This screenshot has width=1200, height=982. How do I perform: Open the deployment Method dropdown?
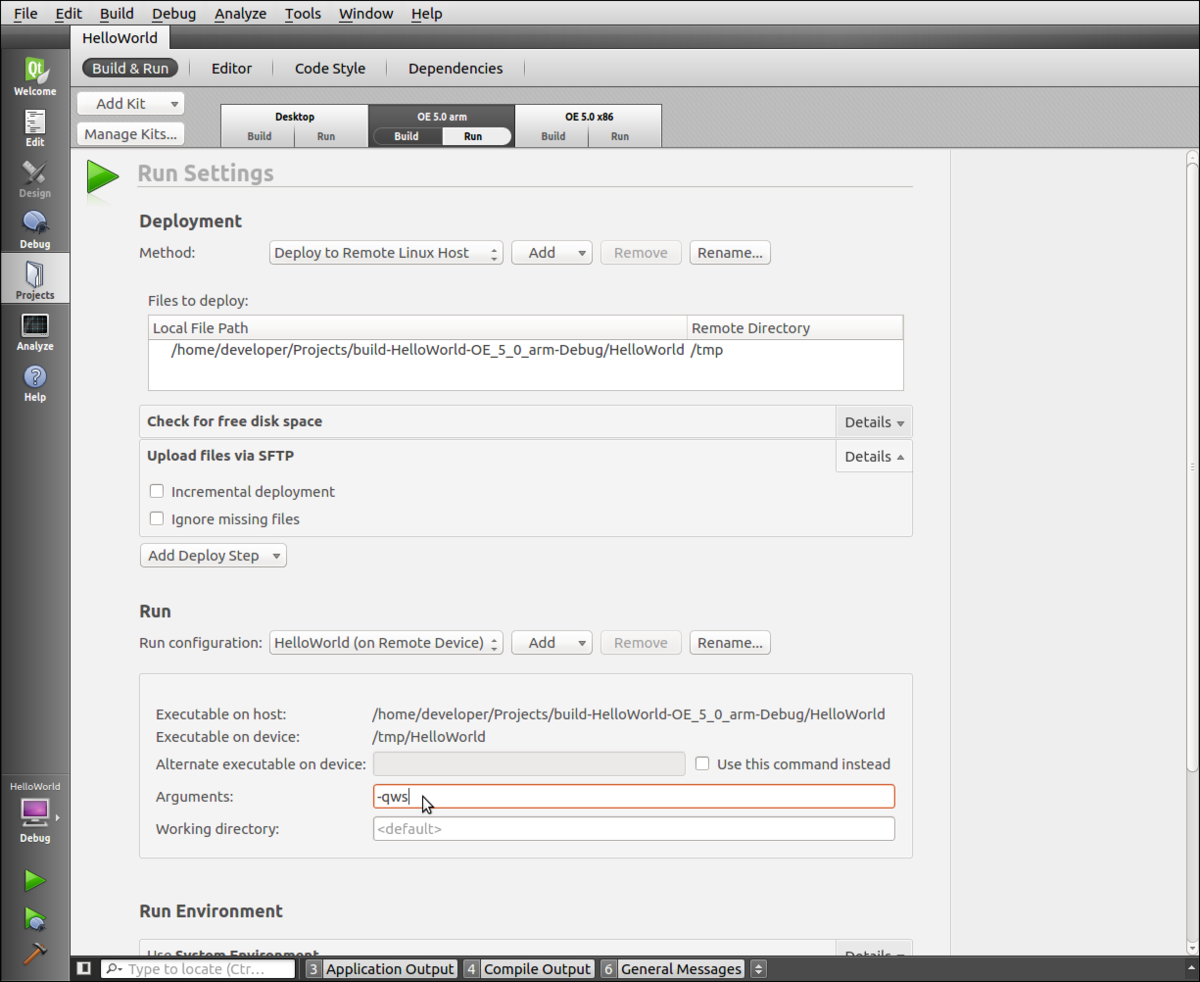click(x=385, y=252)
